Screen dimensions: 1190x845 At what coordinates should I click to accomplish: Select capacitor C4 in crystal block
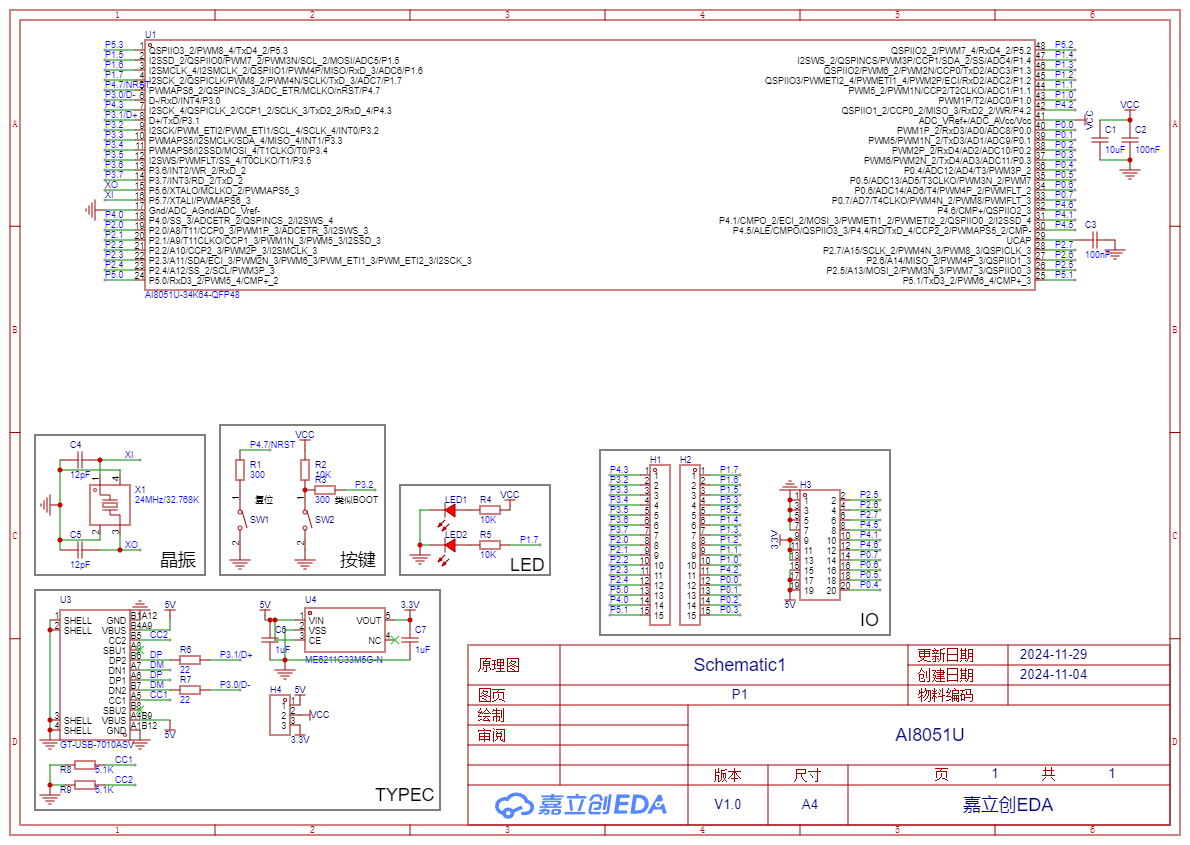(x=79, y=459)
